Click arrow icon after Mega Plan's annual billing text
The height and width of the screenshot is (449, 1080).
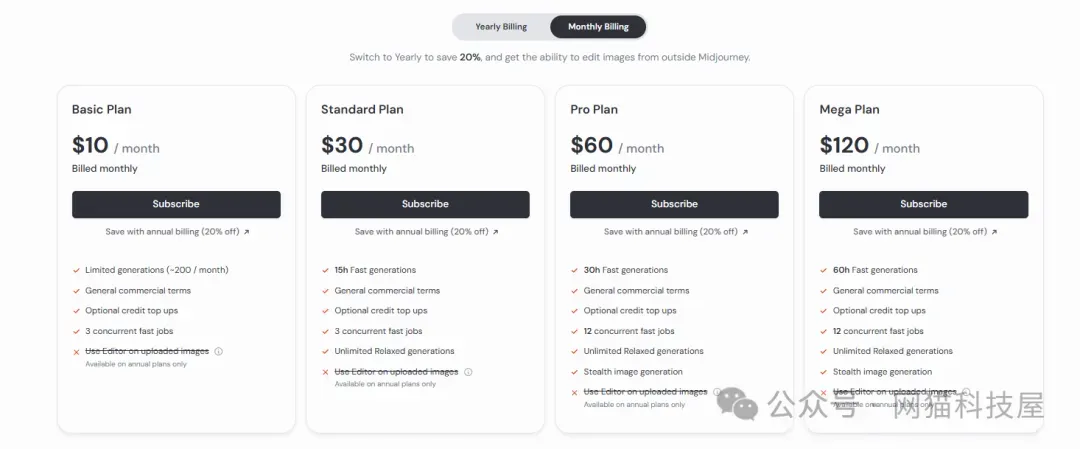994,232
